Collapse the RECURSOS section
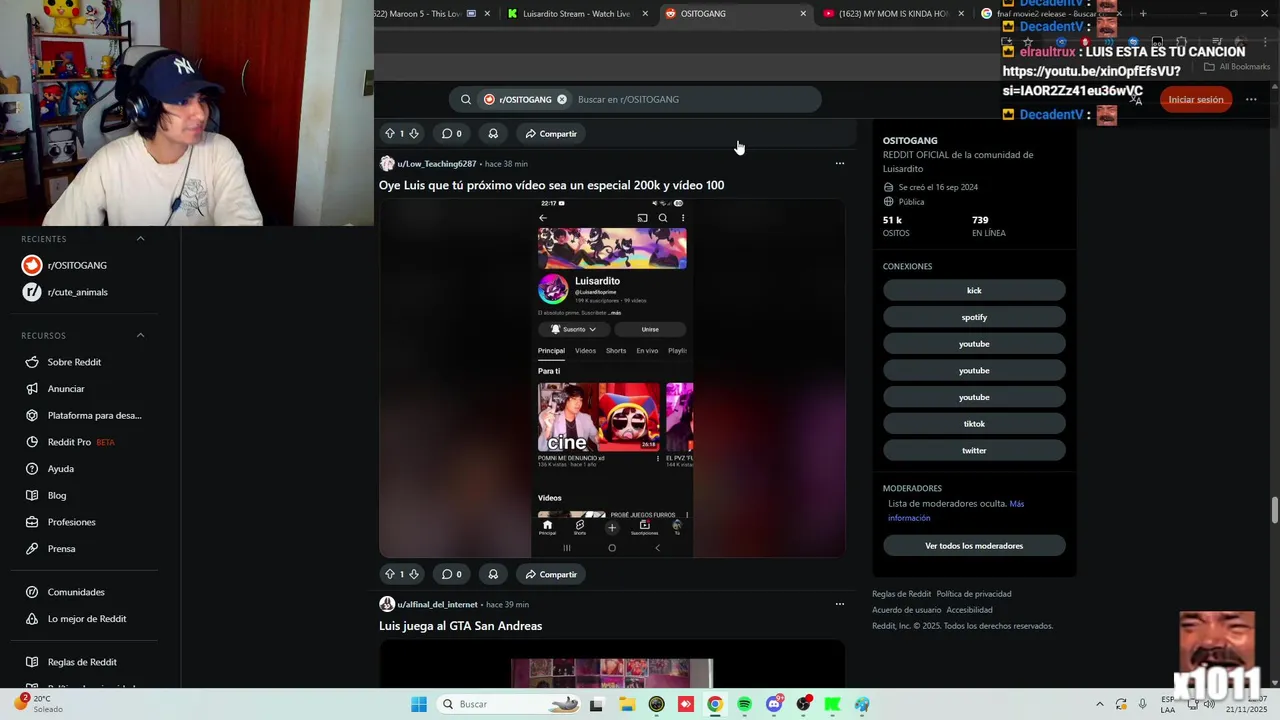This screenshot has width=1280, height=720. tap(140, 335)
